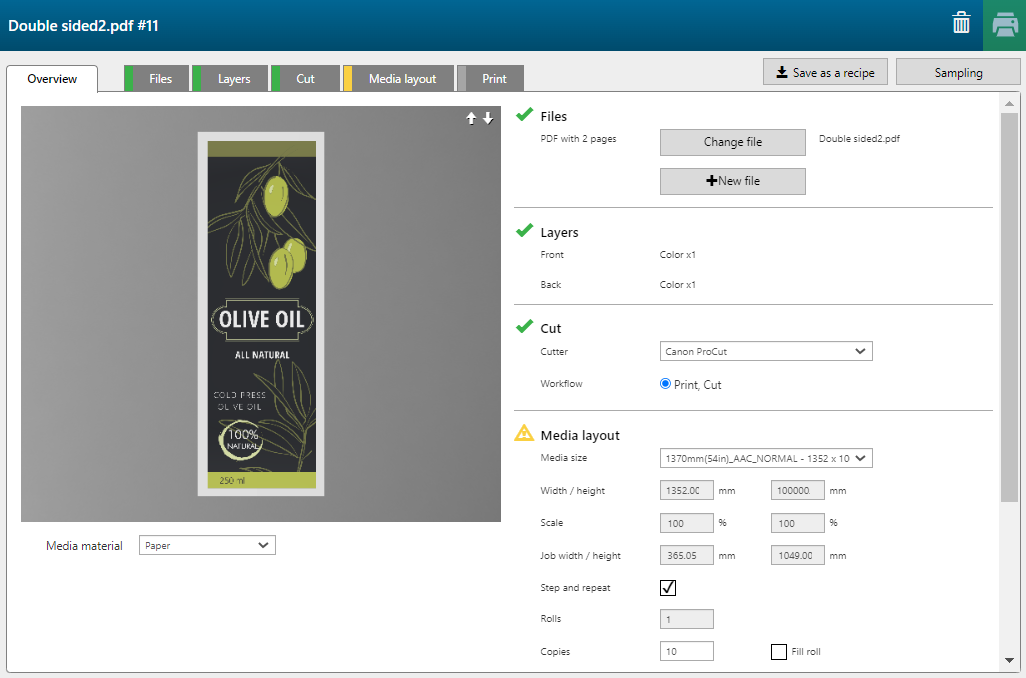Click the trash delete job icon

pyautogui.click(x=961, y=24)
